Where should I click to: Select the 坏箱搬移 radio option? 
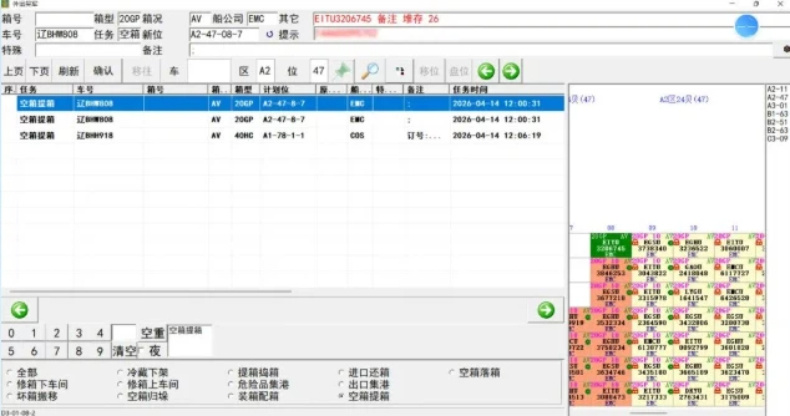pyautogui.click(x=32, y=396)
